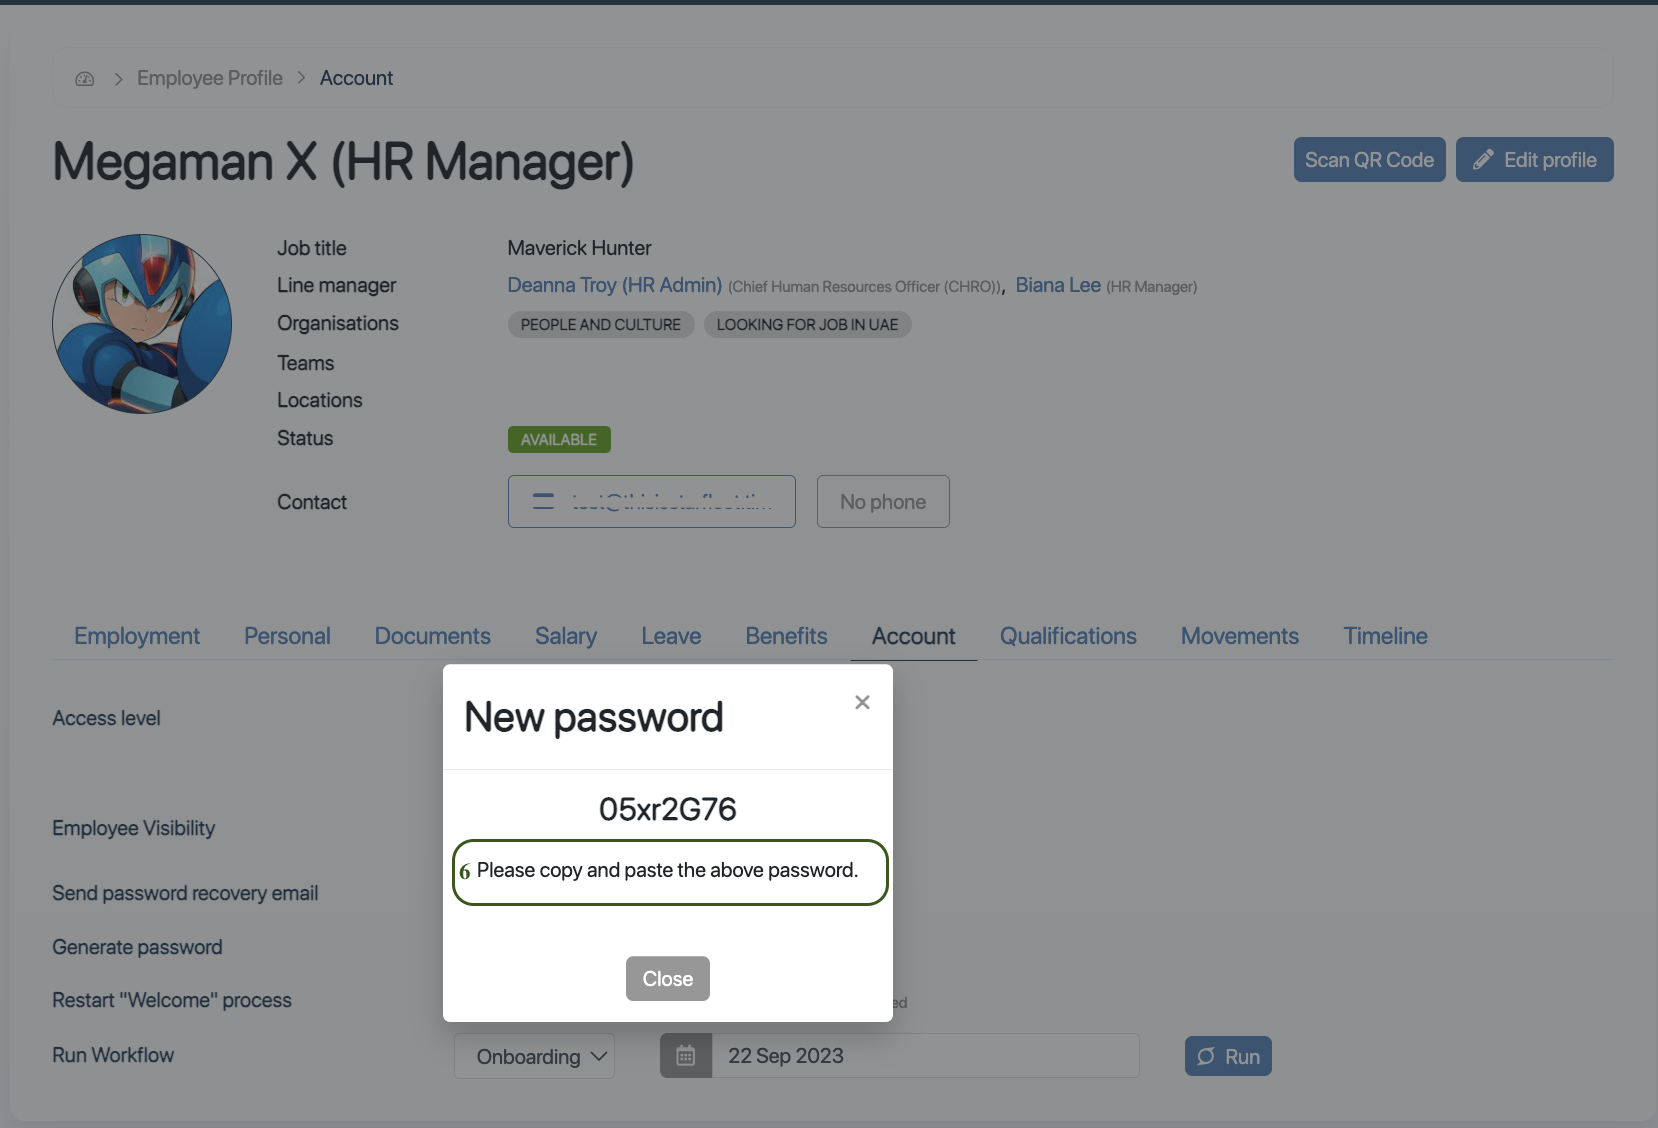Go to the Documents tab
The width and height of the screenshot is (1658, 1128).
pyautogui.click(x=432, y=636)
